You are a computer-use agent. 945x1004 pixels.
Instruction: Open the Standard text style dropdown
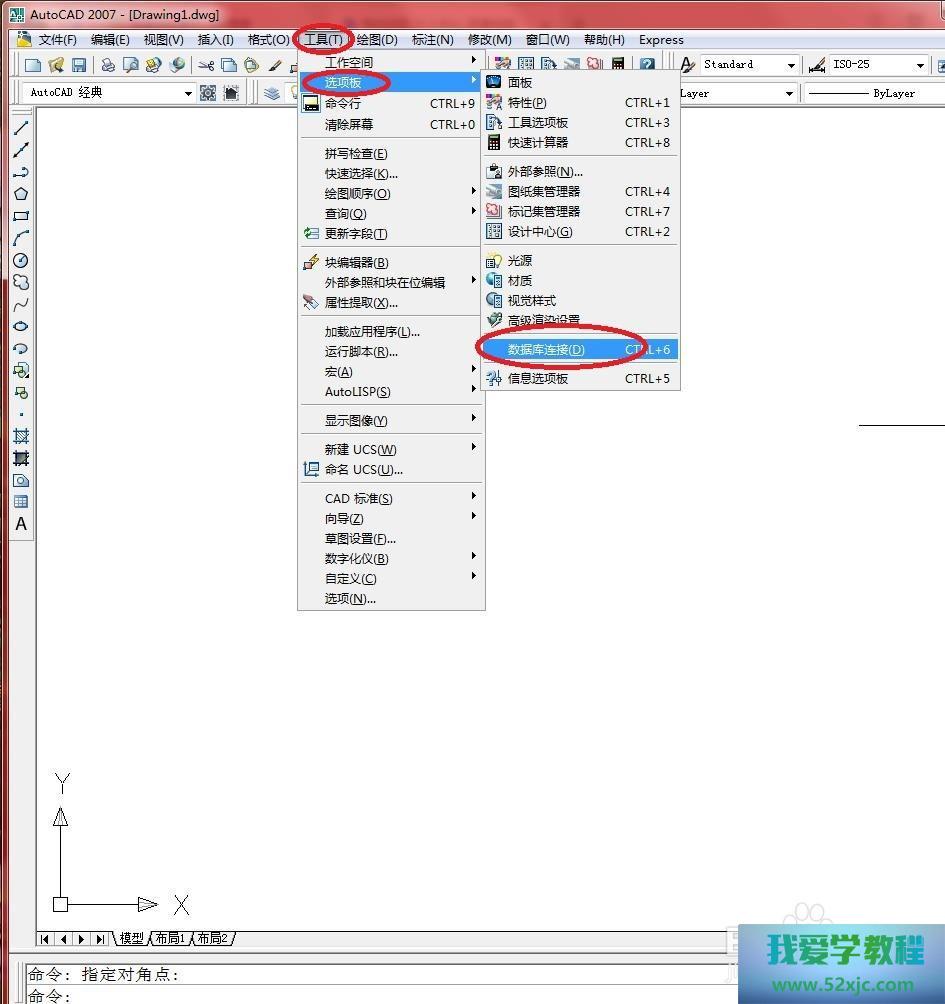pyautogui.click(x=791, y=65)
